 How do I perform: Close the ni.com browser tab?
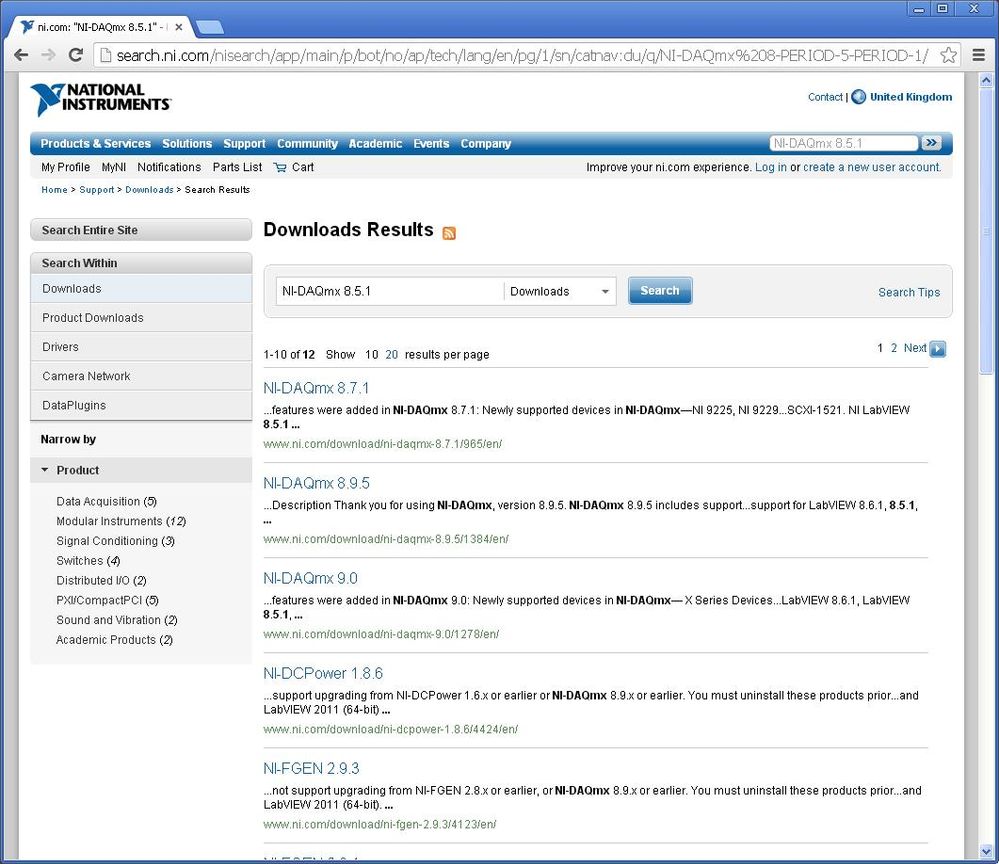[x=179, y=27]
